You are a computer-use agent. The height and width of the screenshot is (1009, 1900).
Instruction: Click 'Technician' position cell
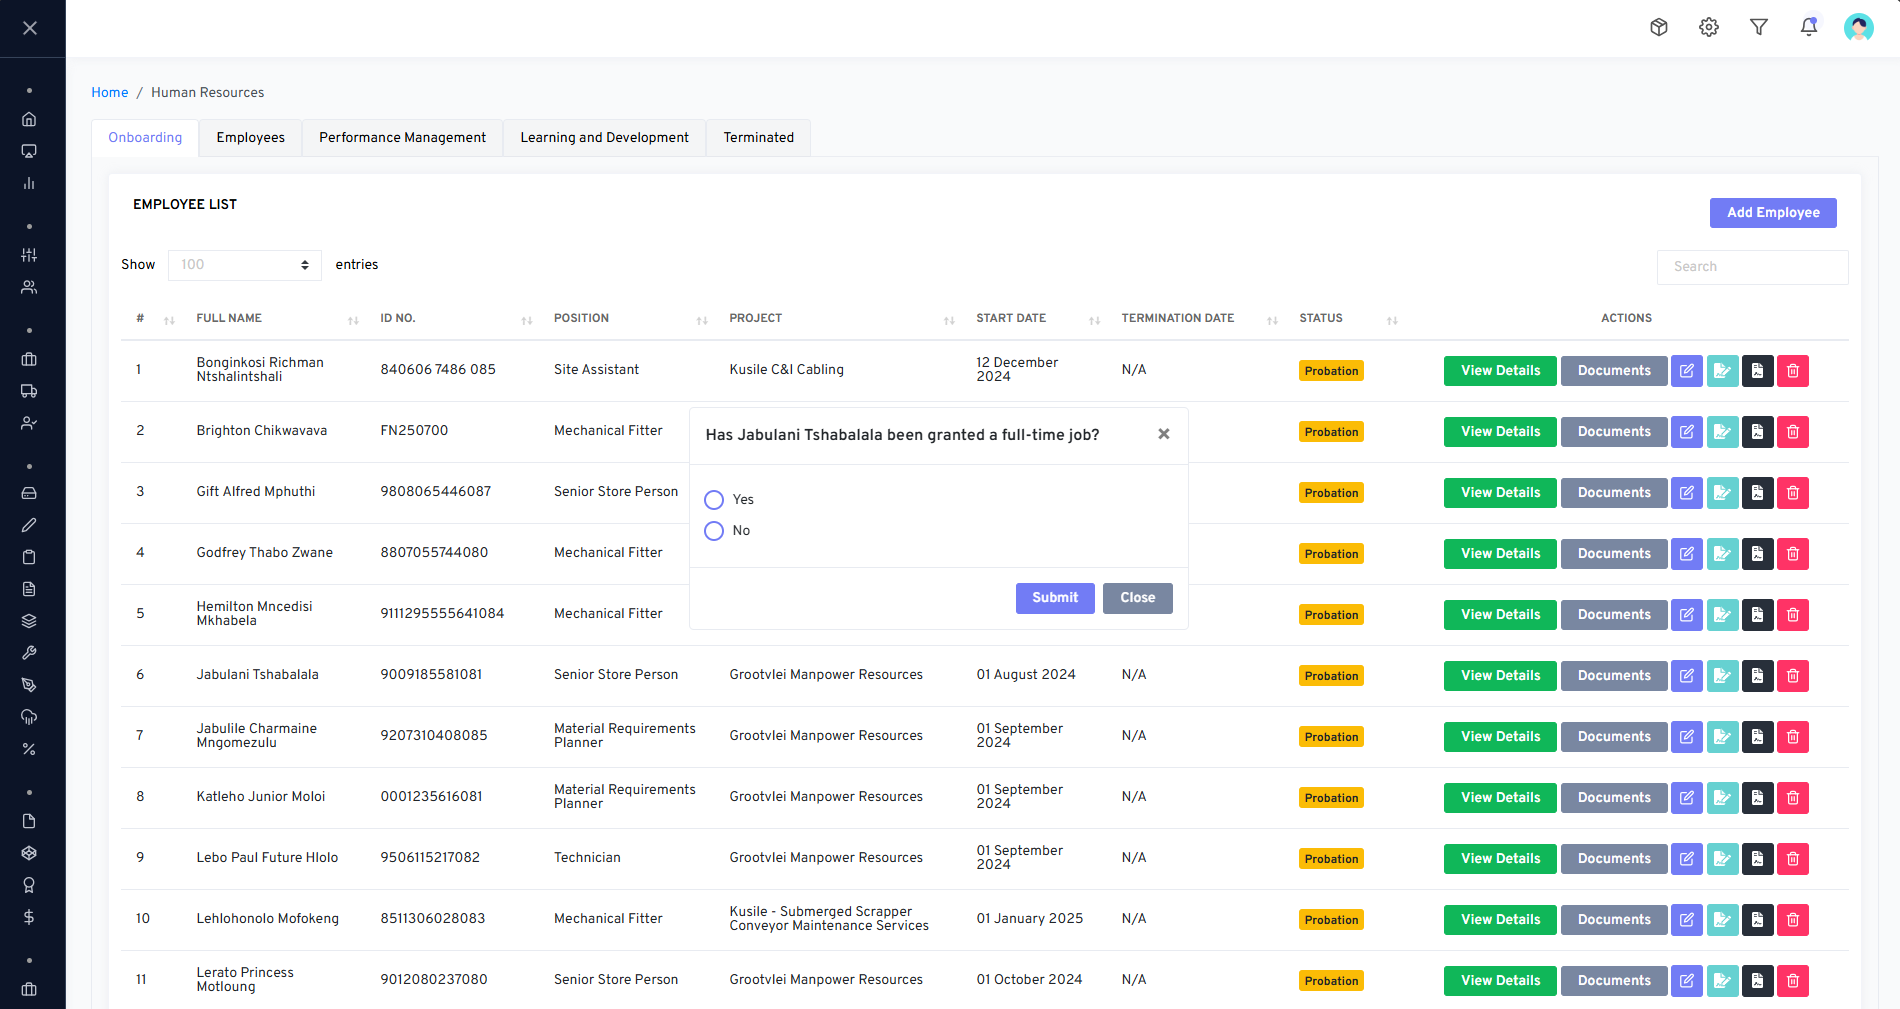587,858
